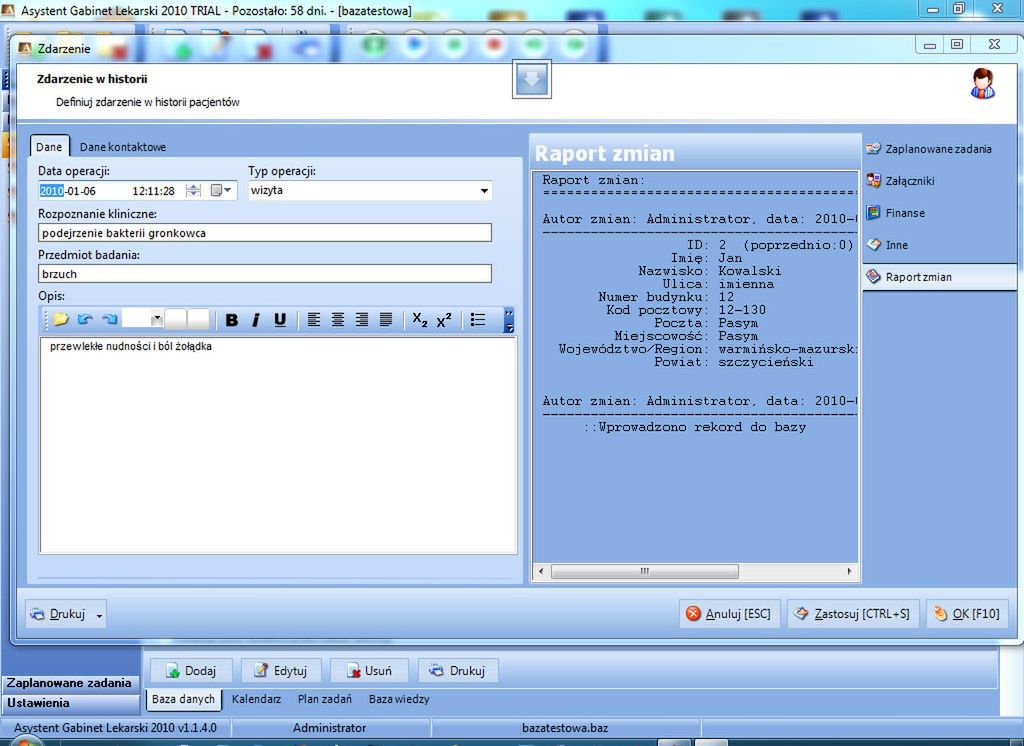Align description text right
Viewport: 1024px width, 746px height.
tap(362, 319)
